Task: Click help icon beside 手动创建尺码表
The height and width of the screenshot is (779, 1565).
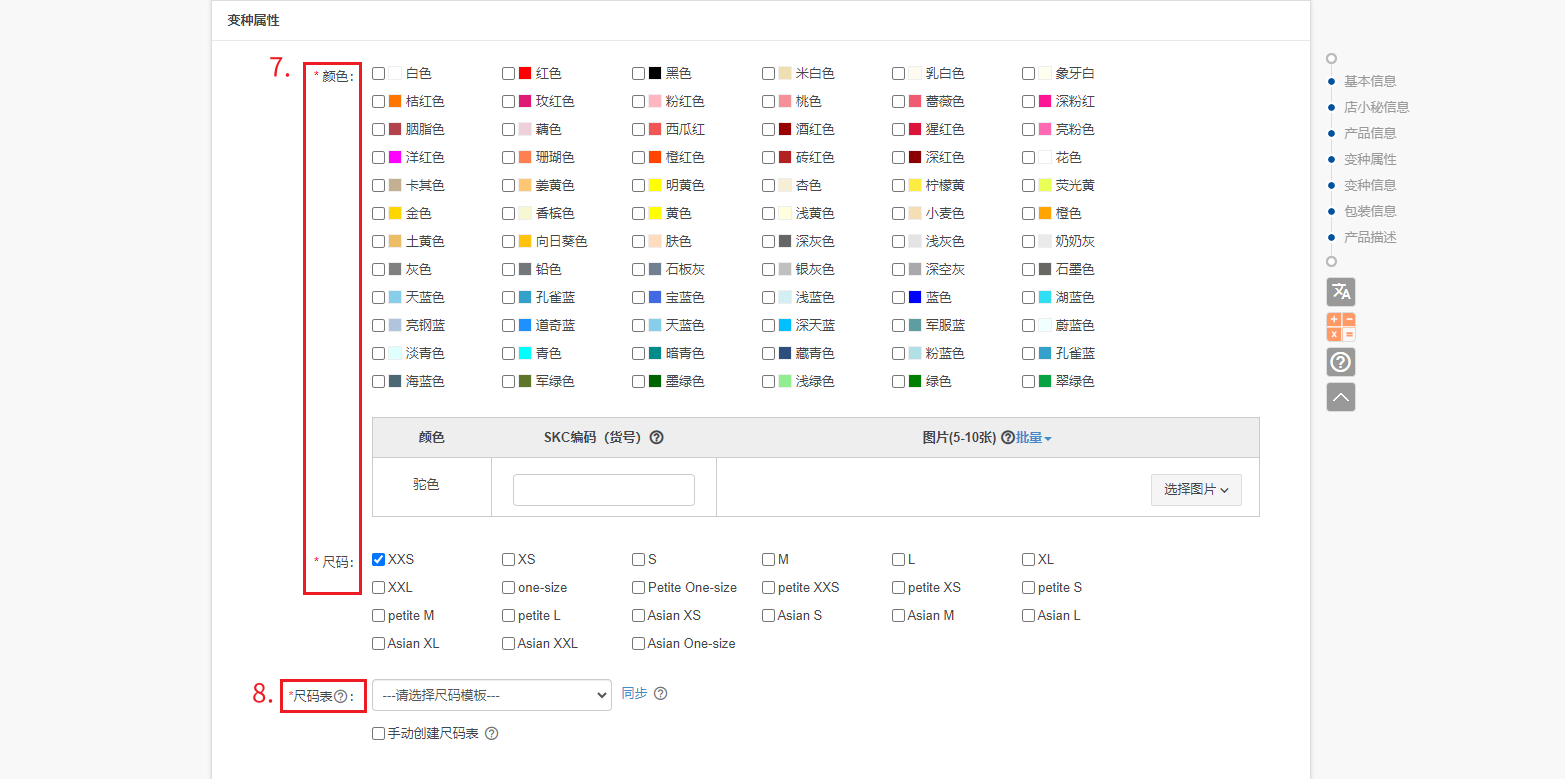Action: (491, 733)
